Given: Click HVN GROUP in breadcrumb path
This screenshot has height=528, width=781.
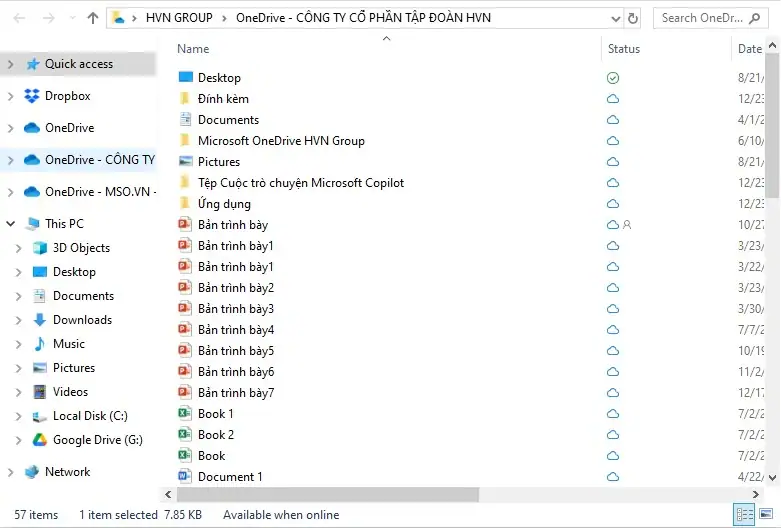Looking at the screenshot, I should point(178,18).
